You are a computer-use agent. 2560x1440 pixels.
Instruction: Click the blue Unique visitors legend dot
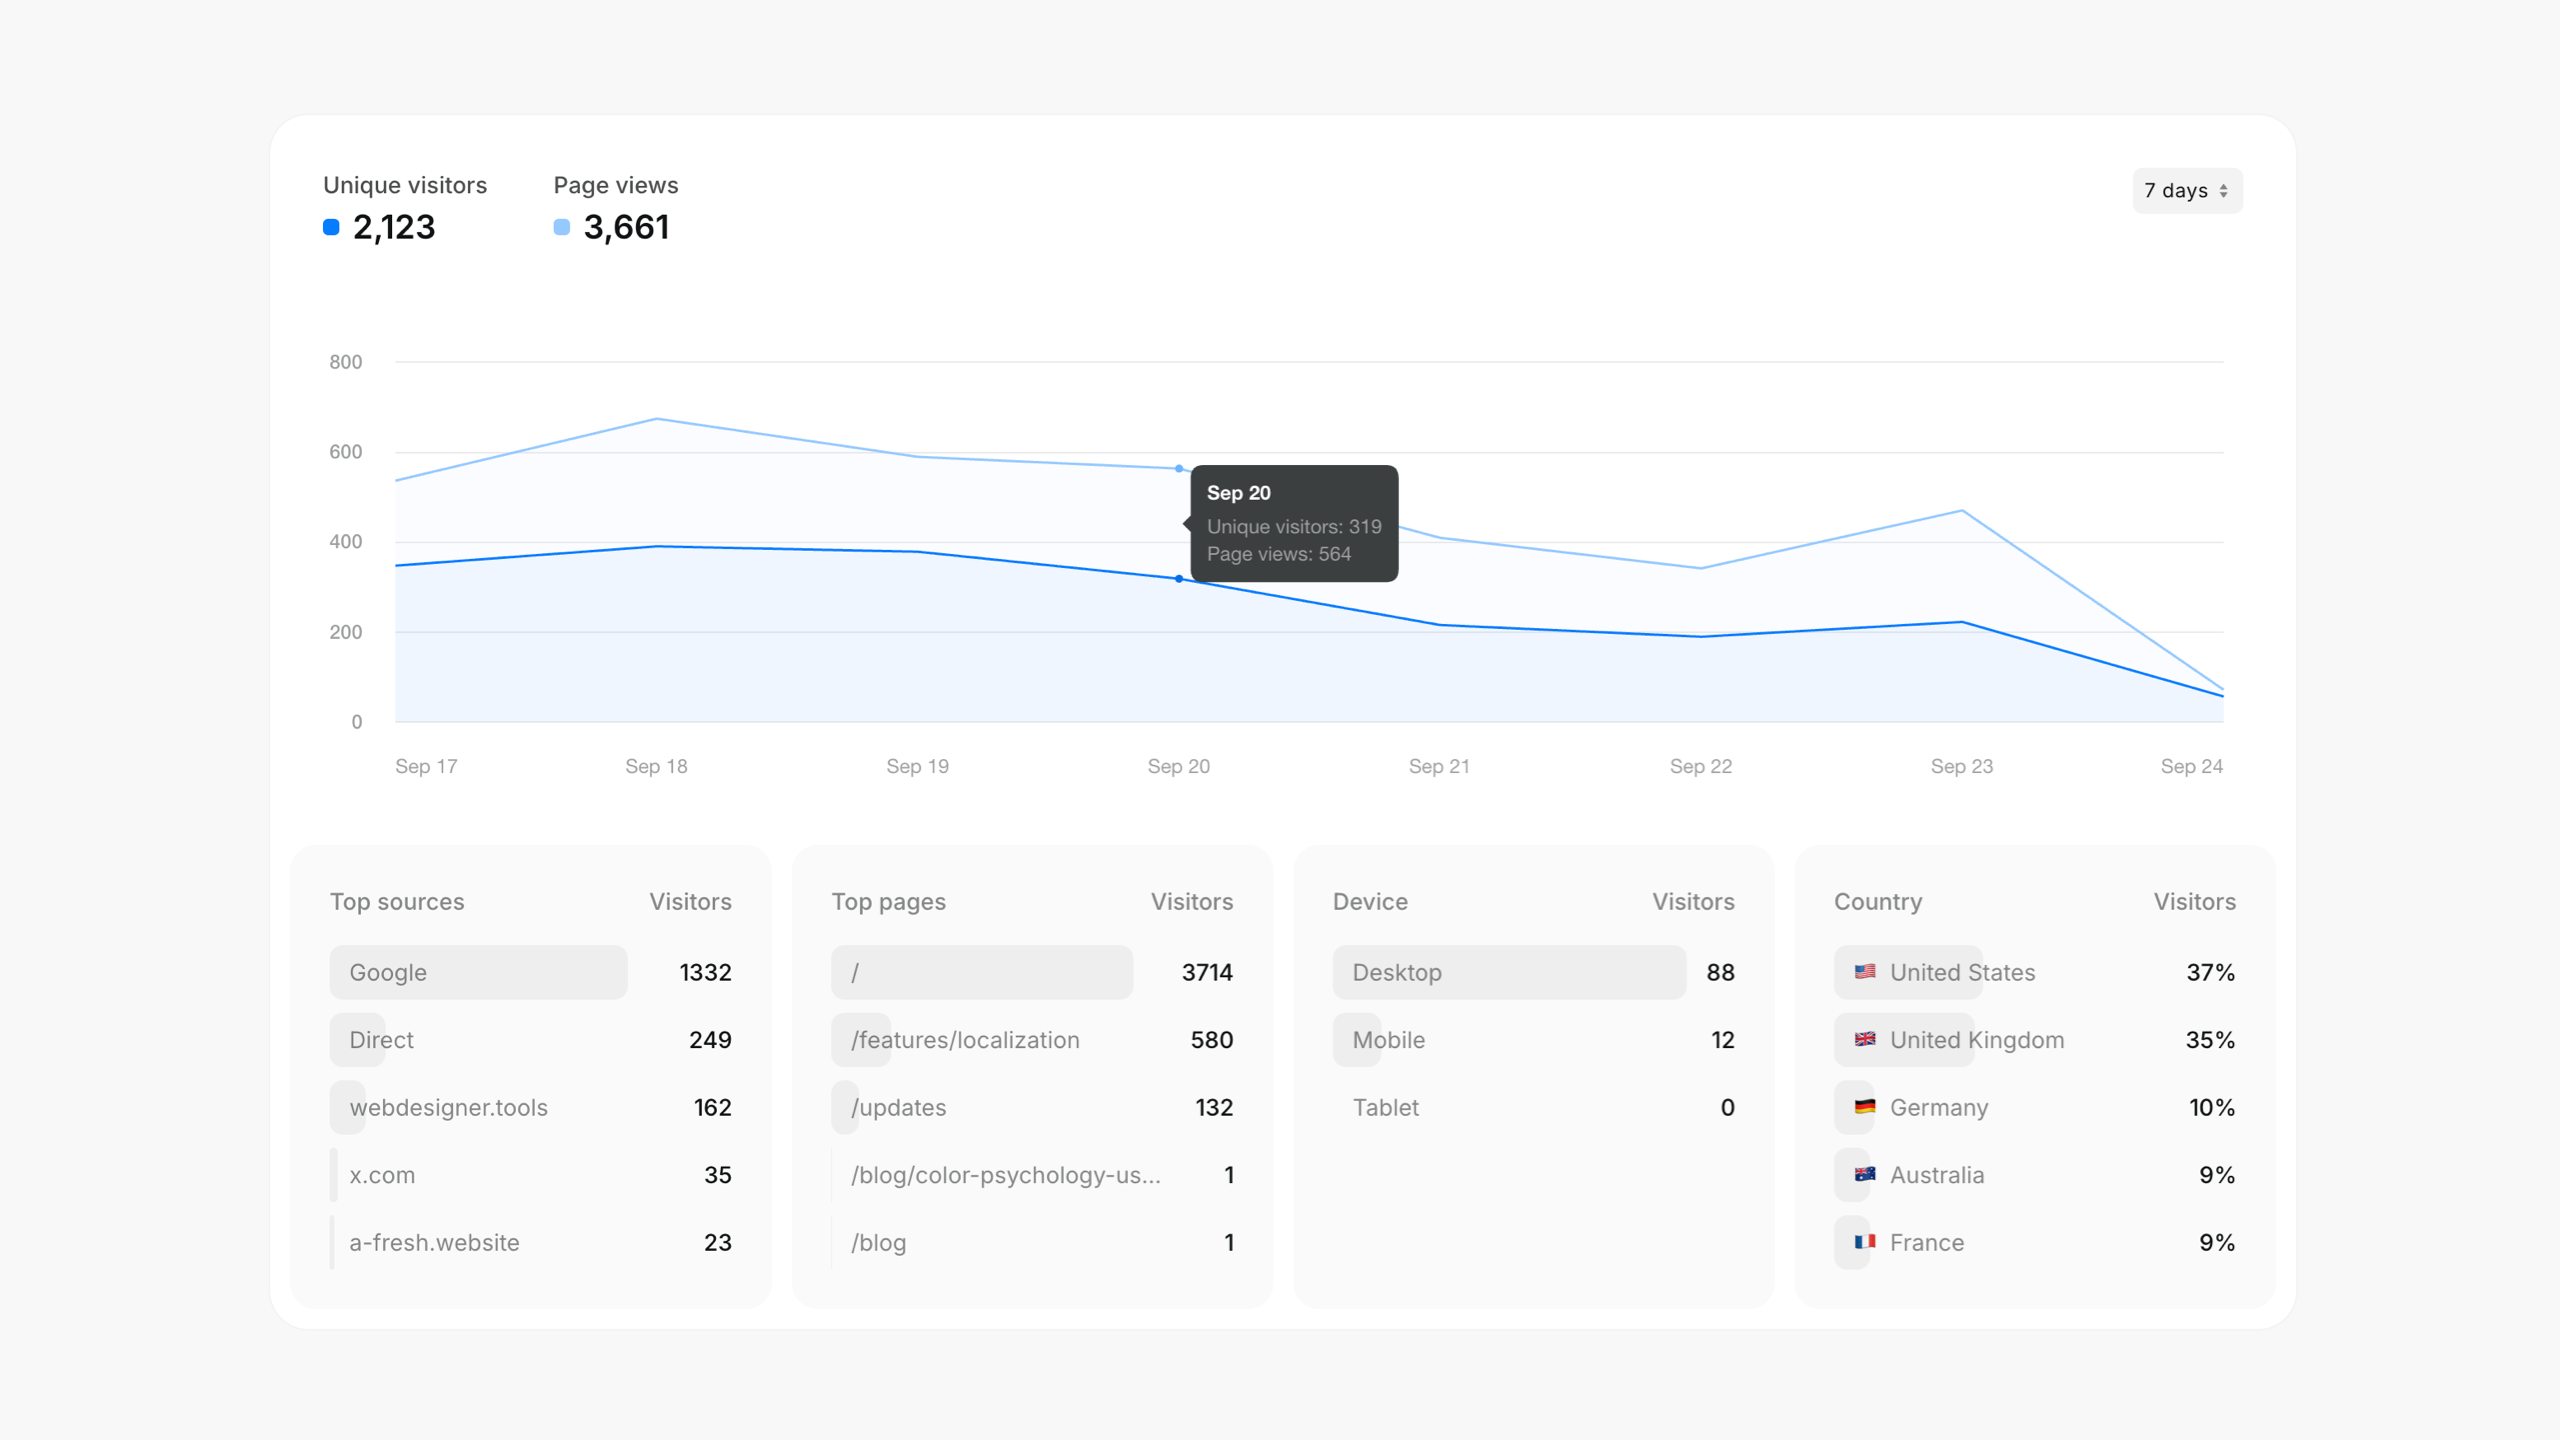point(331,228)
